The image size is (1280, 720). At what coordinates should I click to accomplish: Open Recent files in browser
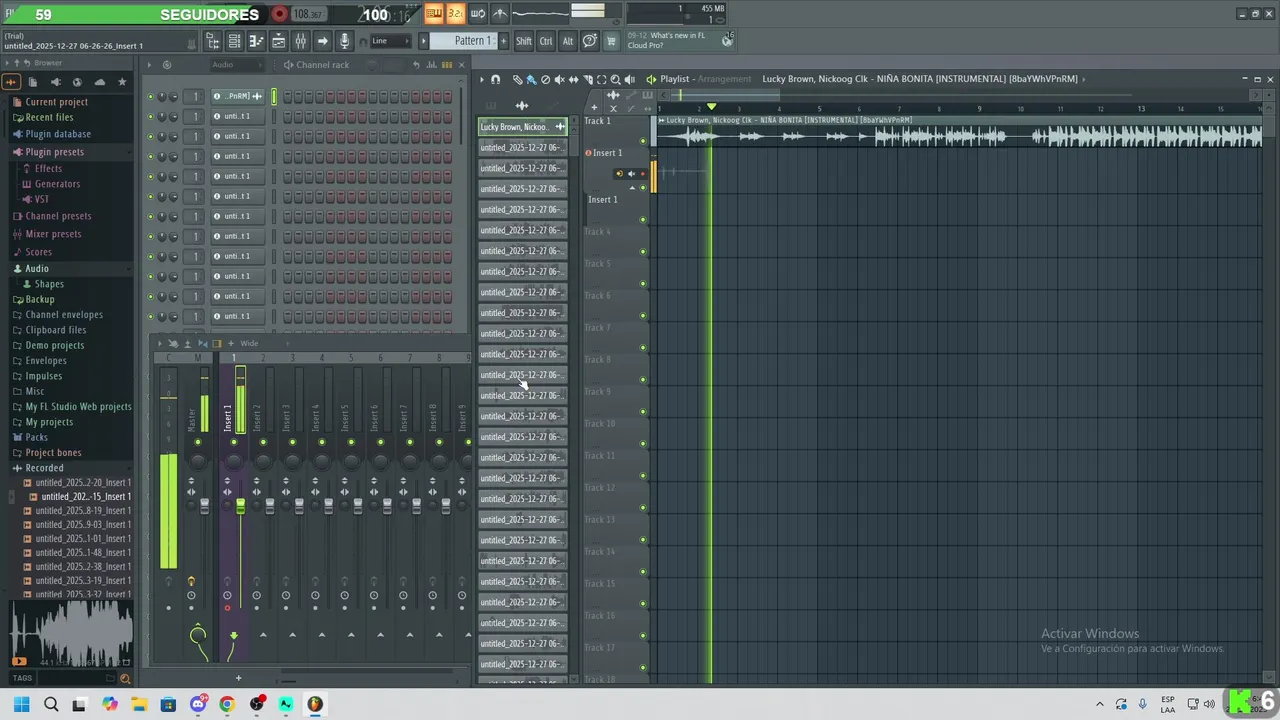pos(49,118)
